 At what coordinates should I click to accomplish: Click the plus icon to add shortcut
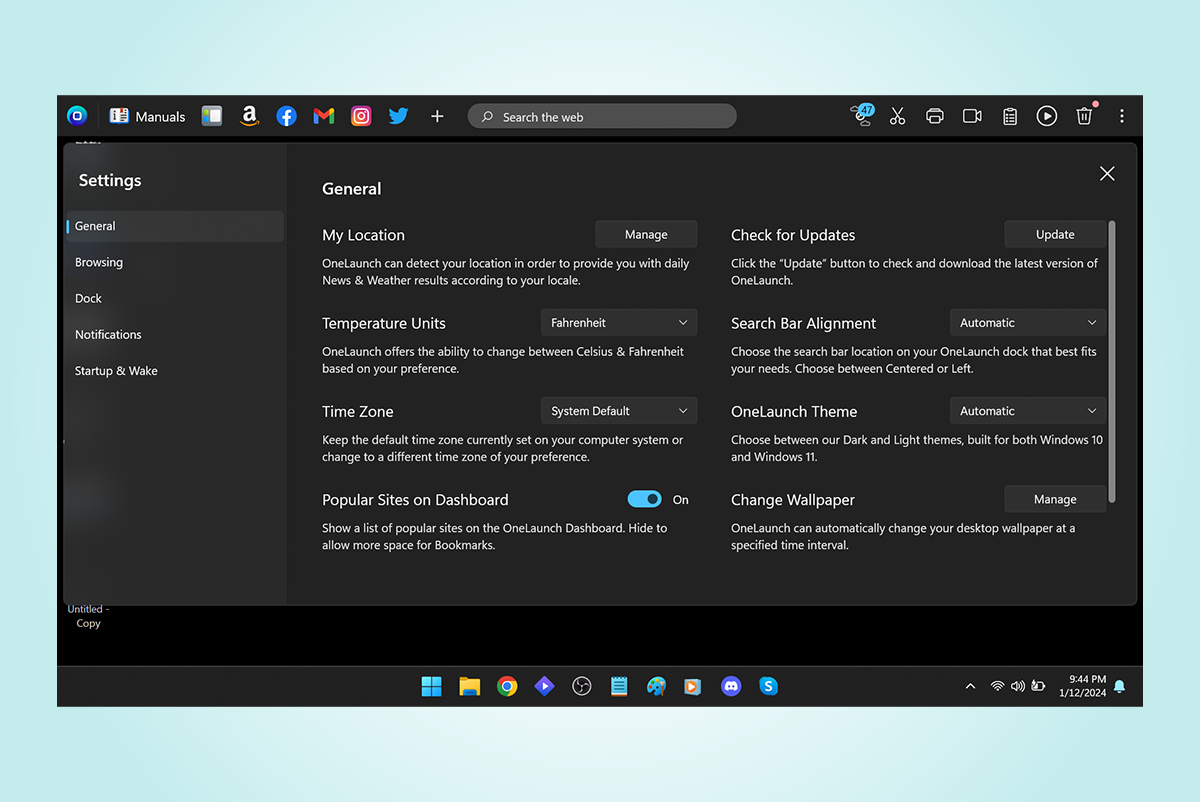(437, 116)
